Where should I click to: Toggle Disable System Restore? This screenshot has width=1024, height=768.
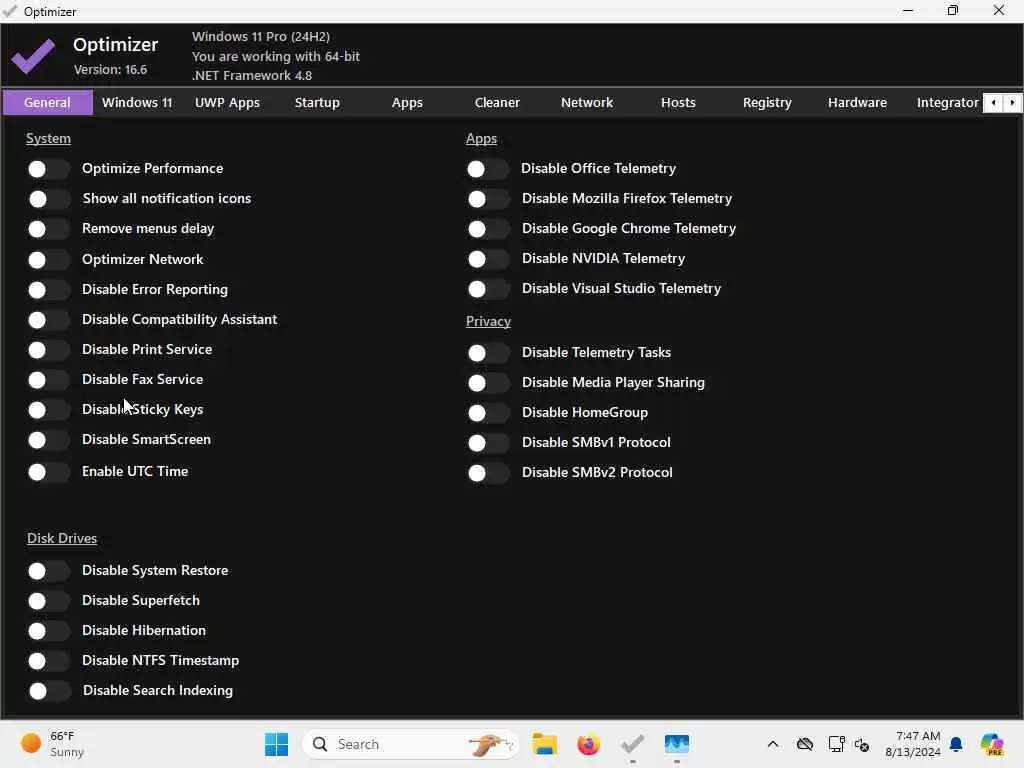(x=48, y=571)
